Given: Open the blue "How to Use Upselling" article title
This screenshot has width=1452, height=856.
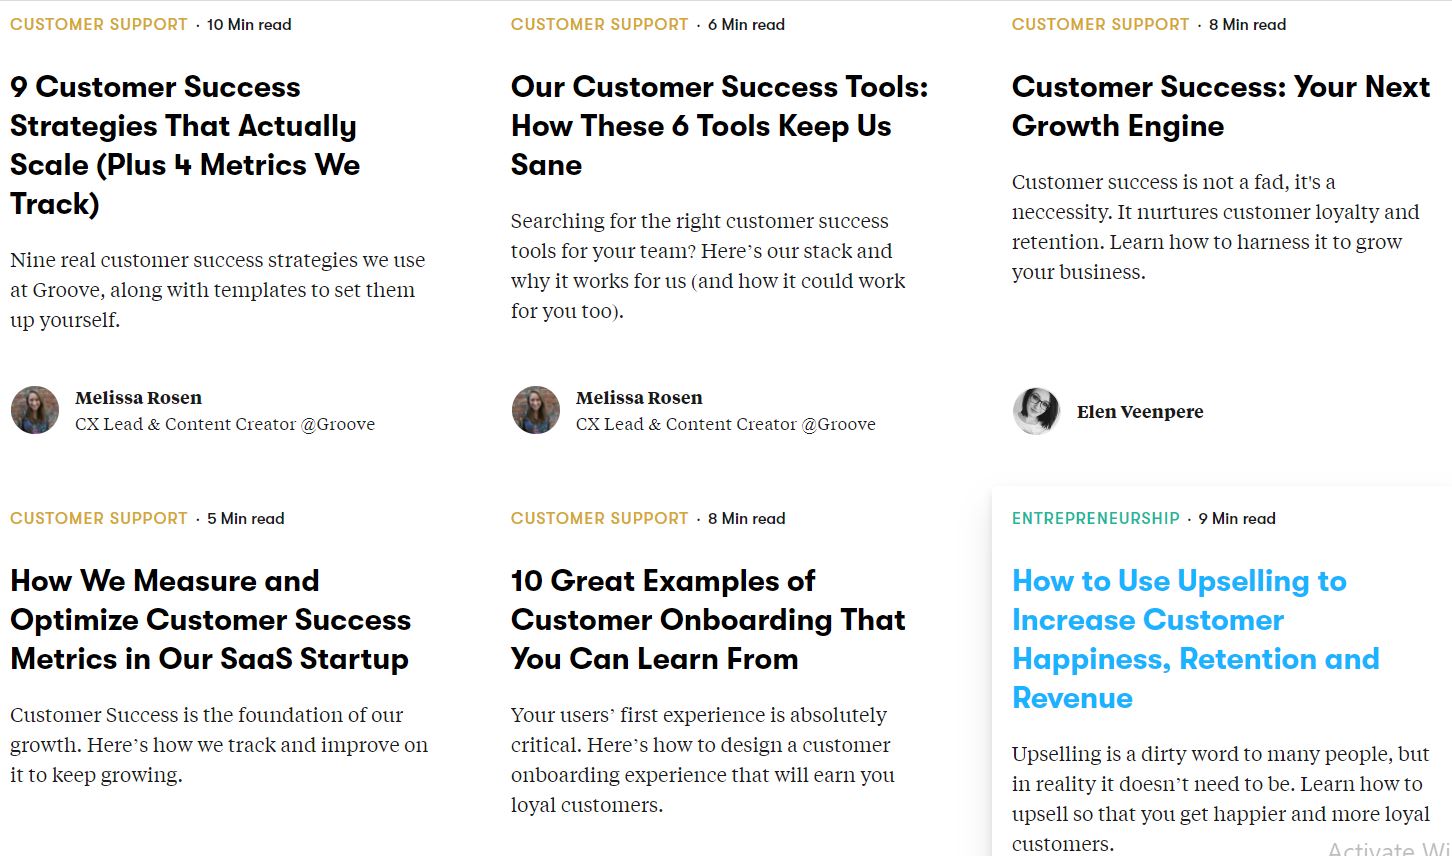Looking at the screenshot, I should pos(1195,639).
